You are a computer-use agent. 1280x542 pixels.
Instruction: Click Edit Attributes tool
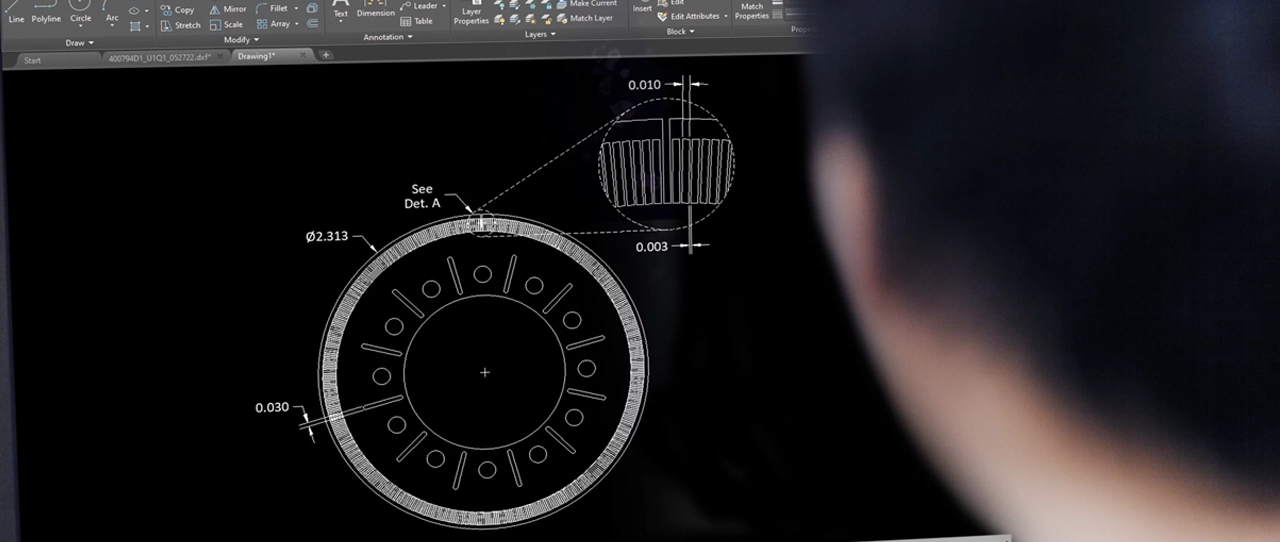click(688, 16)
